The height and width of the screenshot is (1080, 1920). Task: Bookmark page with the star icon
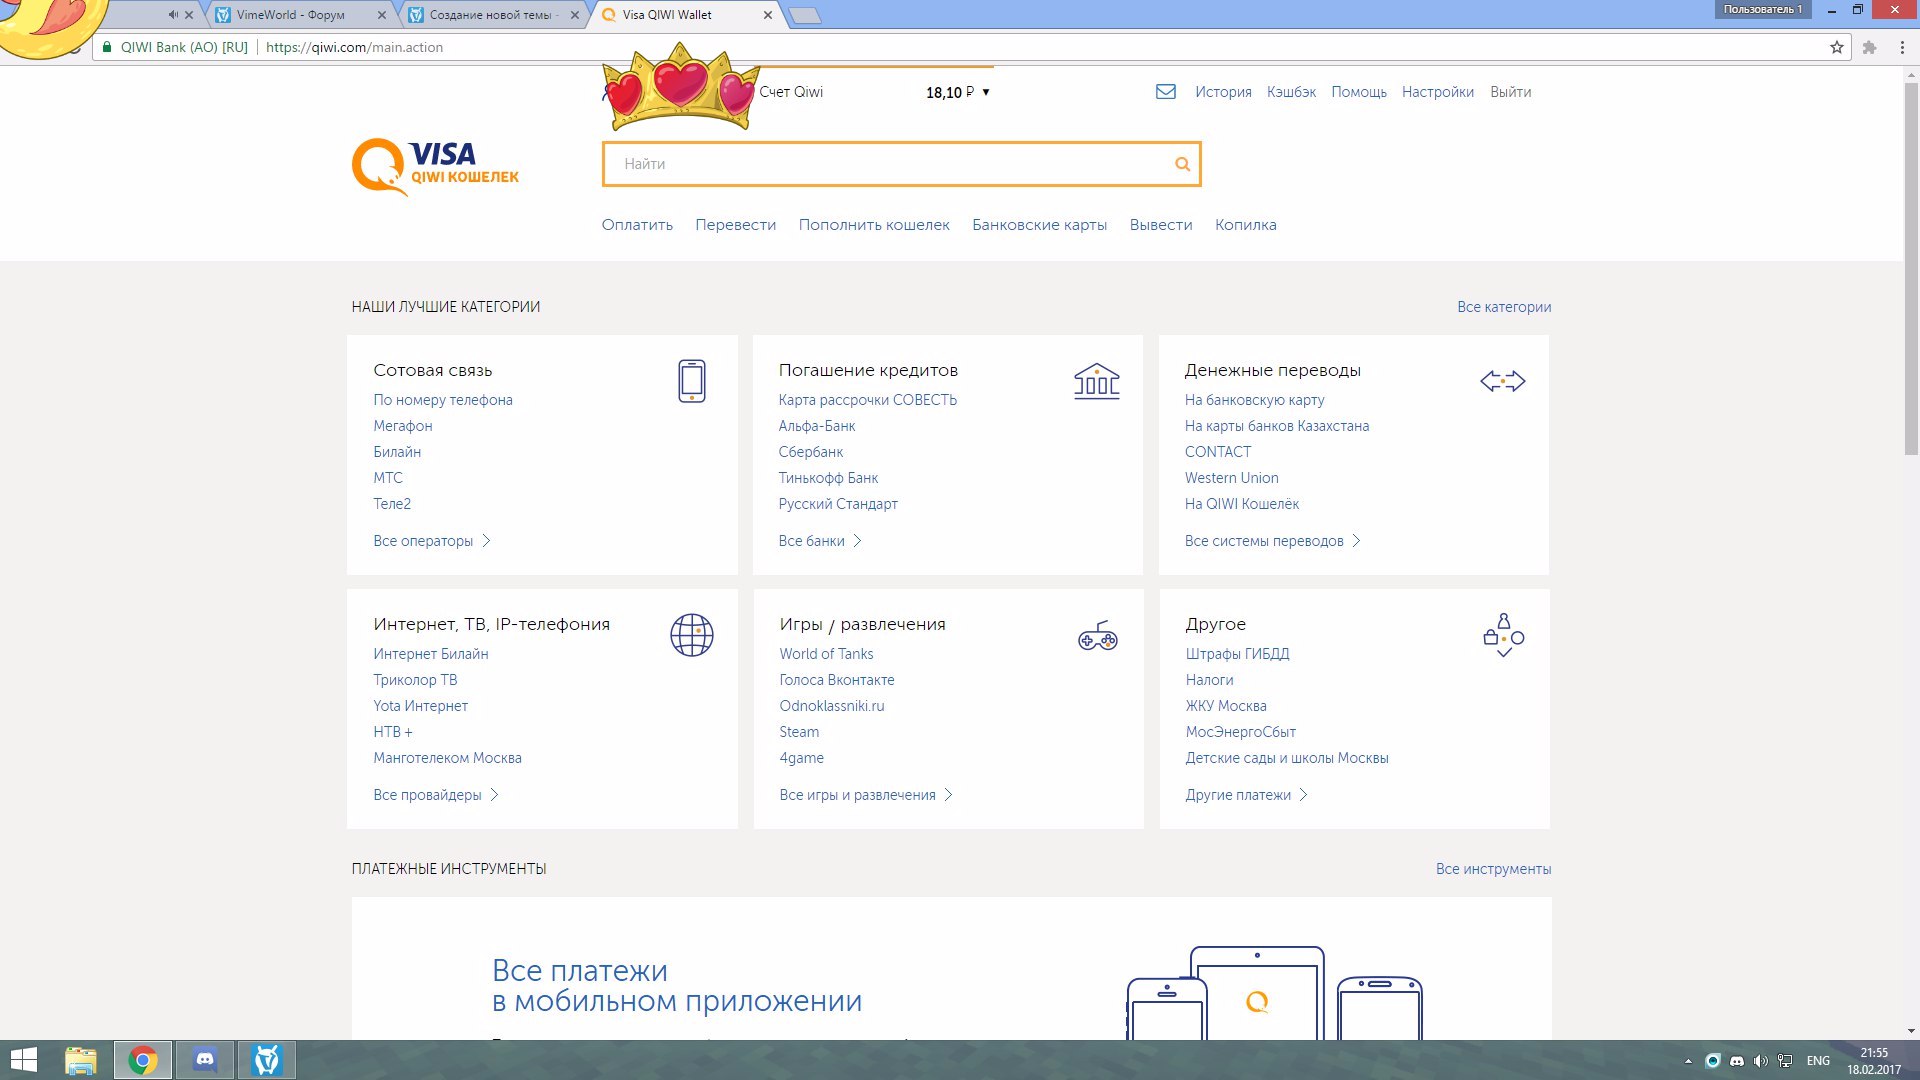1837,47
